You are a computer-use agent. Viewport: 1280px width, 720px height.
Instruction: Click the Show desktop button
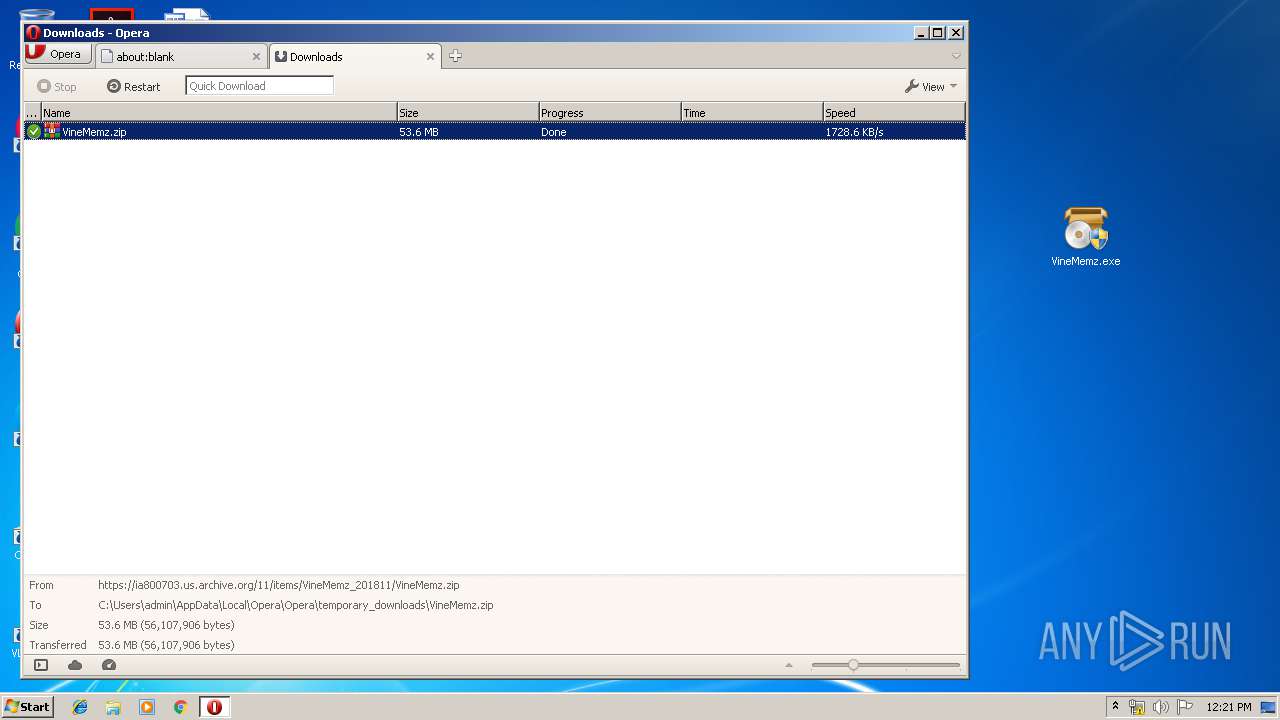click(x=1268, y=707)
